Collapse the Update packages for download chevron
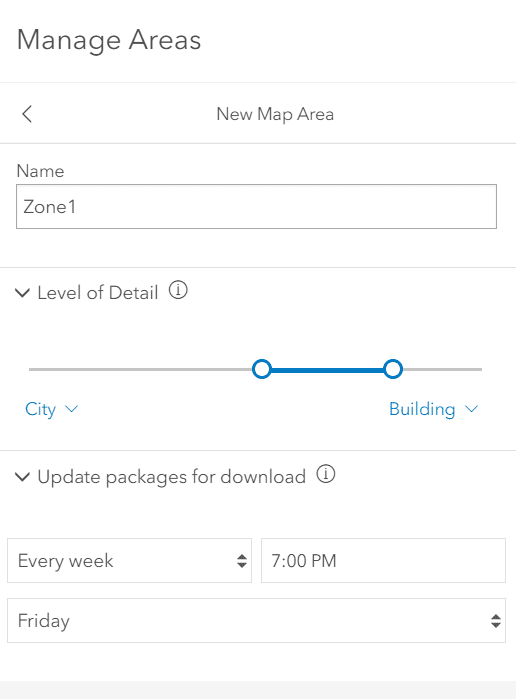This screenshot has width=516, height=699. pos(22,477)
